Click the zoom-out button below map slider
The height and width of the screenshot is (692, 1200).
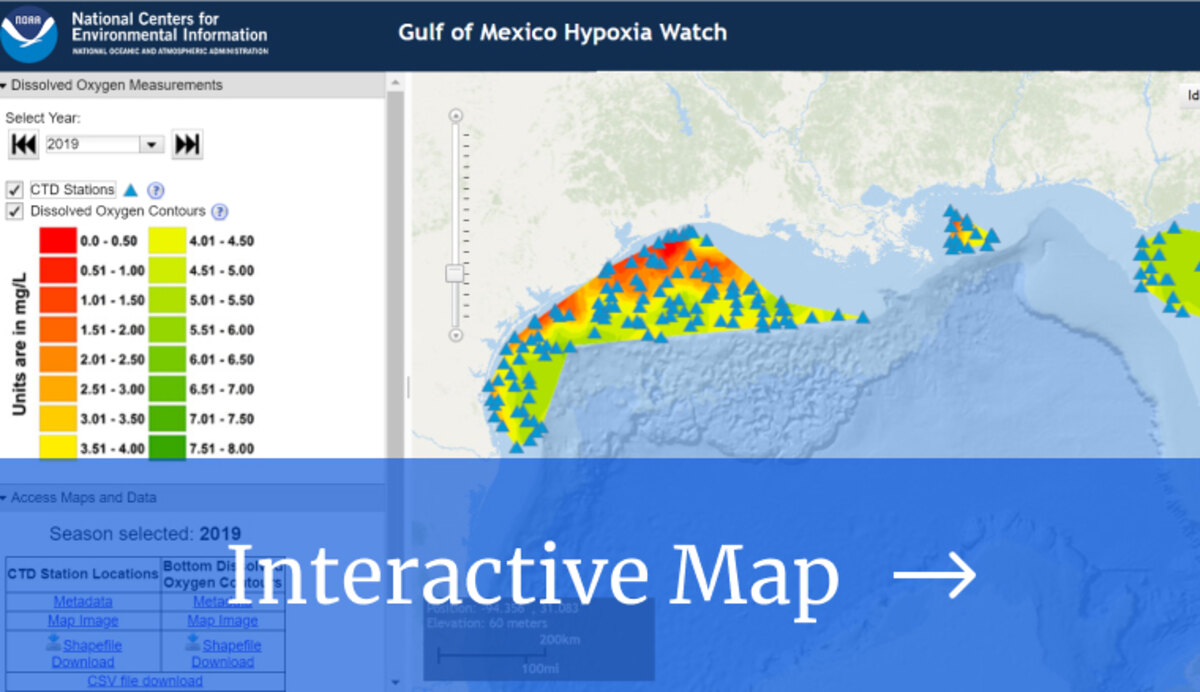456,335
